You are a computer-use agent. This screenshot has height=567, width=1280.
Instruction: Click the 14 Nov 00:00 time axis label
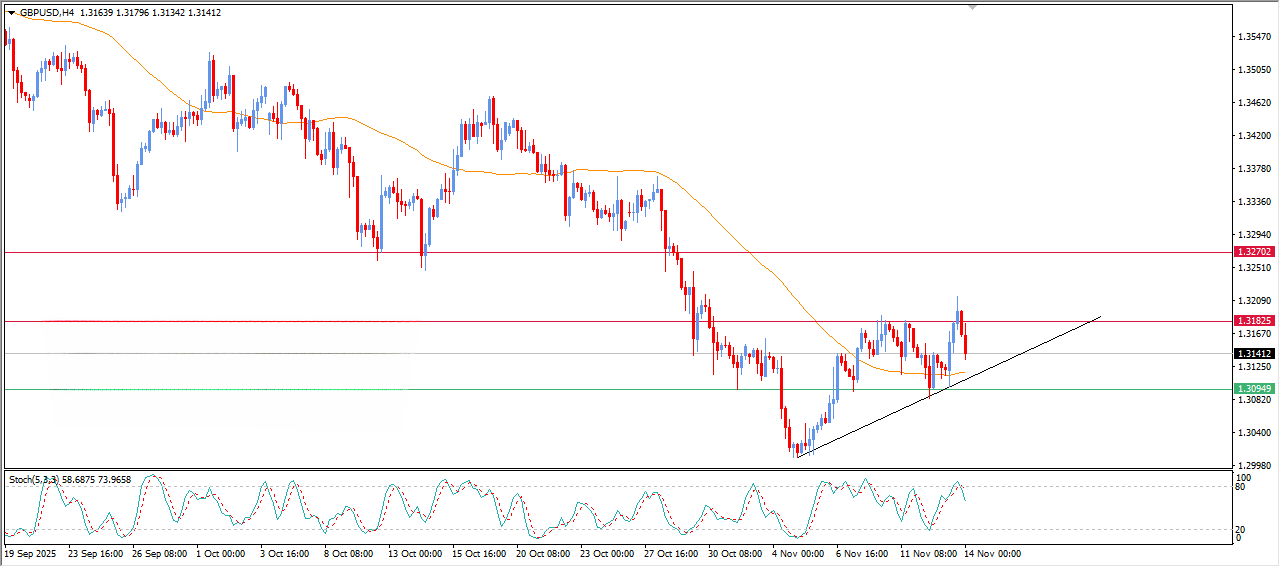point(992,553)
